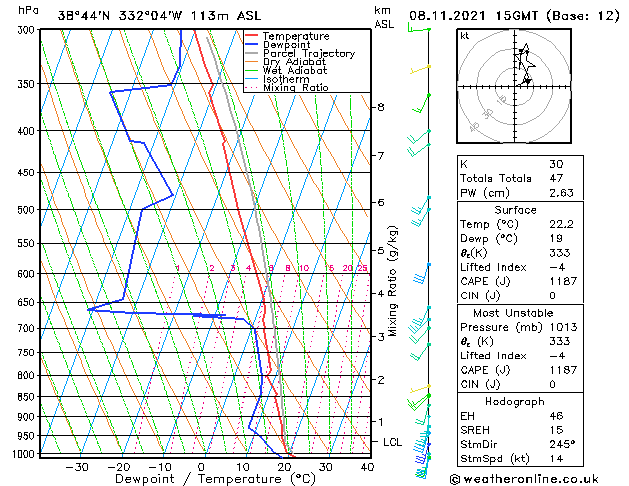Click the Hodograph section header
The width and height of the screenshot is (629, 486).
[515, 401]
